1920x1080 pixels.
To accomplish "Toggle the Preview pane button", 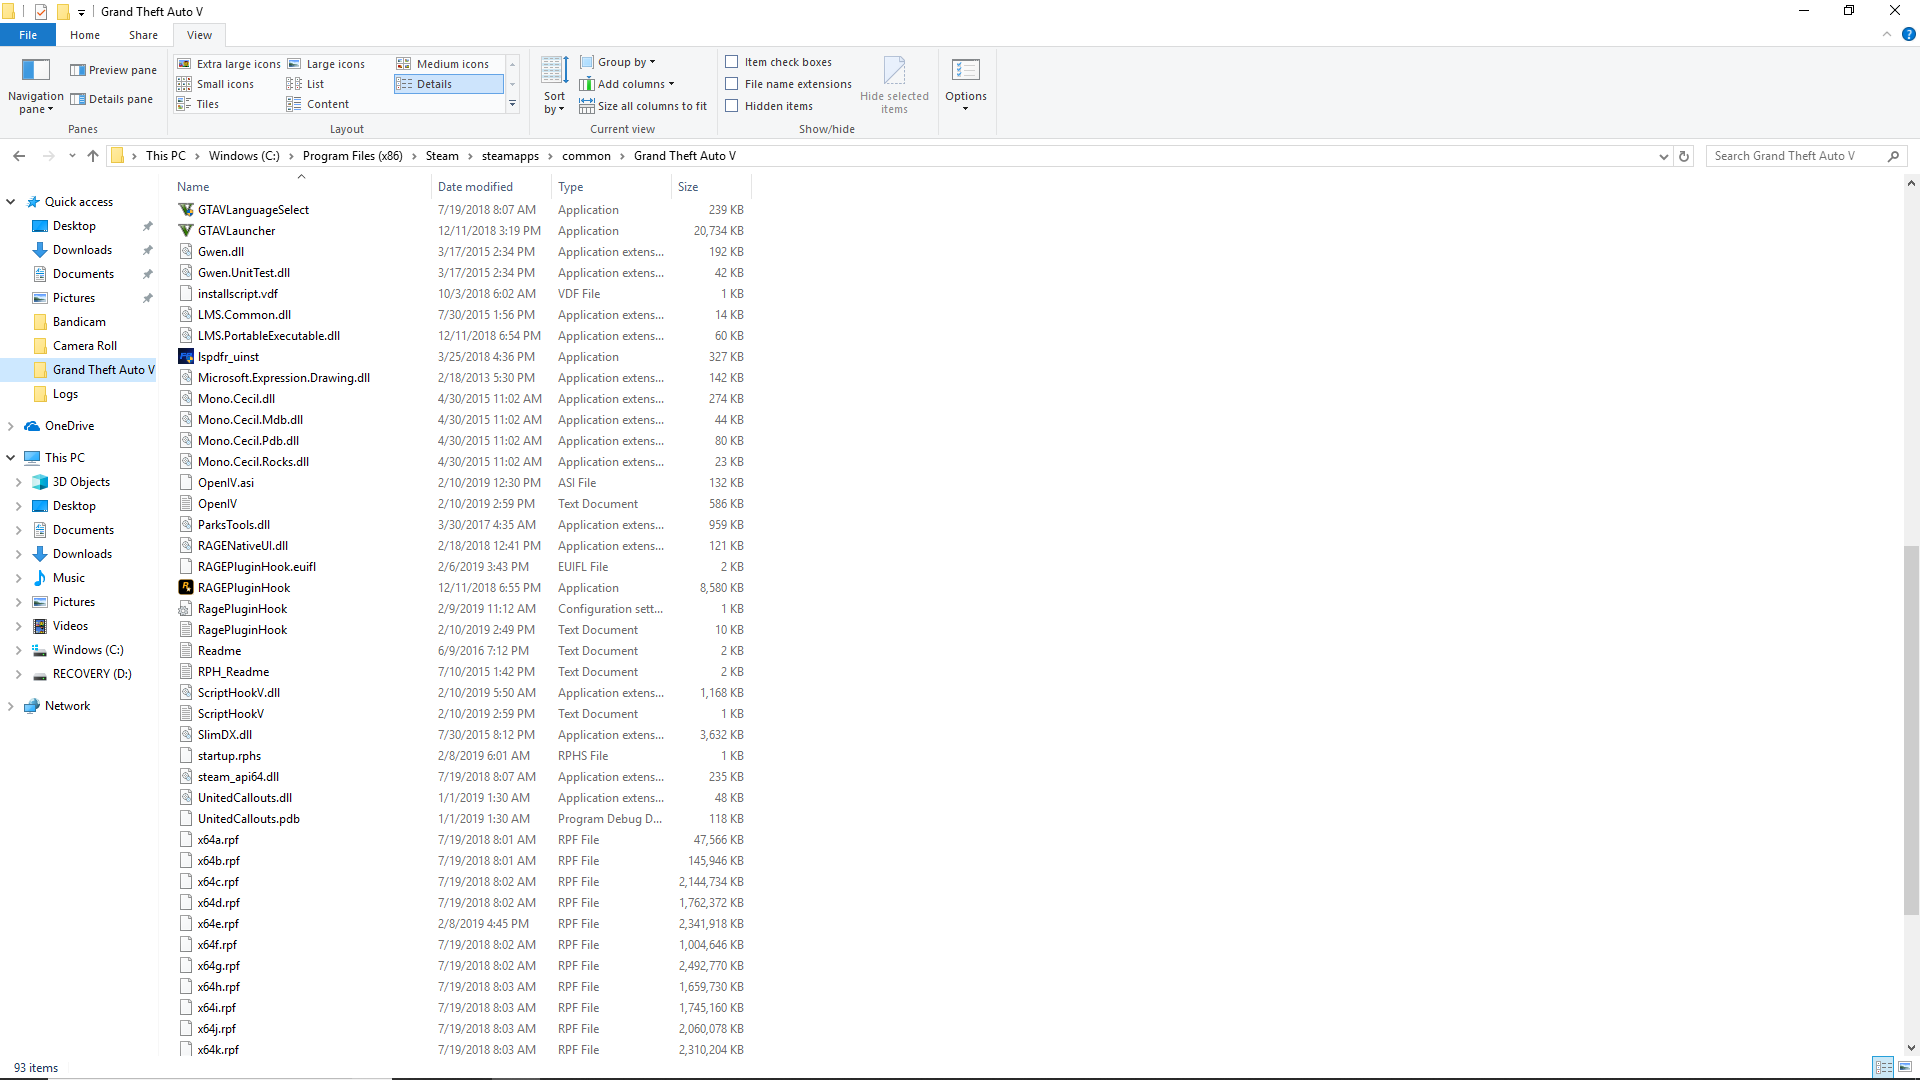I will pyautogui.click(x=113, y=70).
